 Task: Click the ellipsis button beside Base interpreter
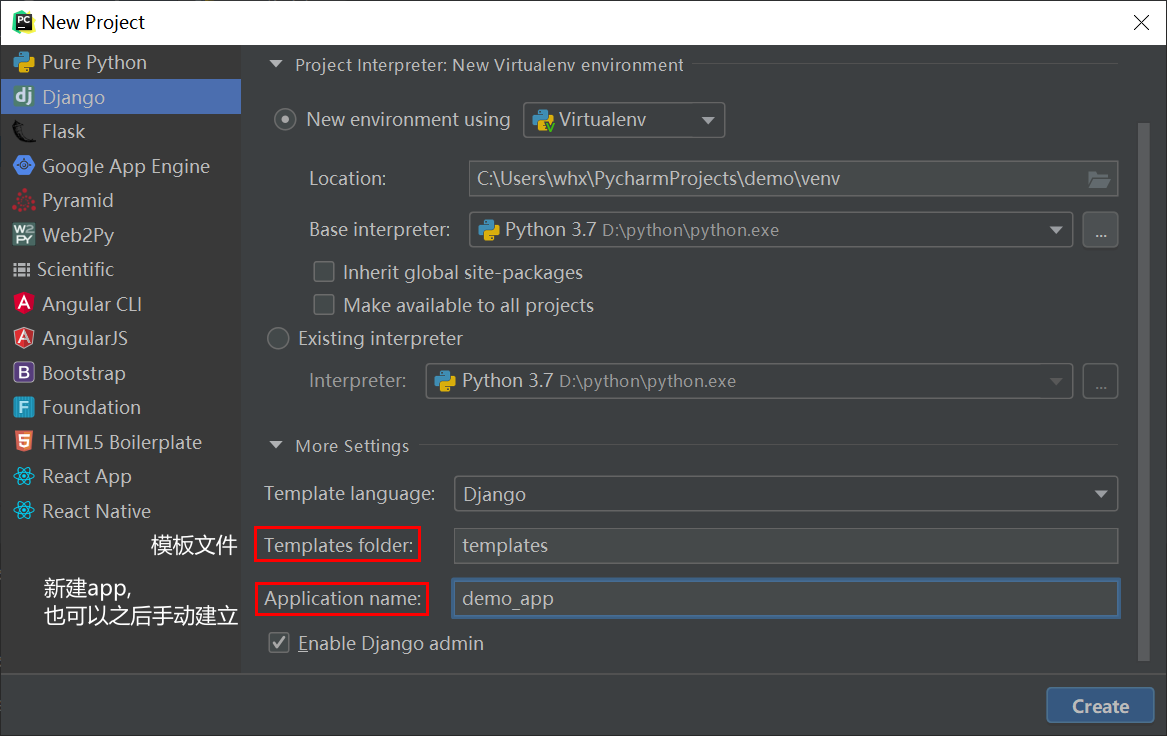click(1100, 230)
